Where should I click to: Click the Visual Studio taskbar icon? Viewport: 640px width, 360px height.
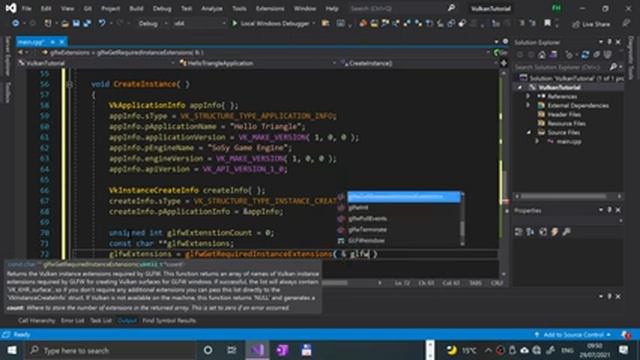point(257,350)
